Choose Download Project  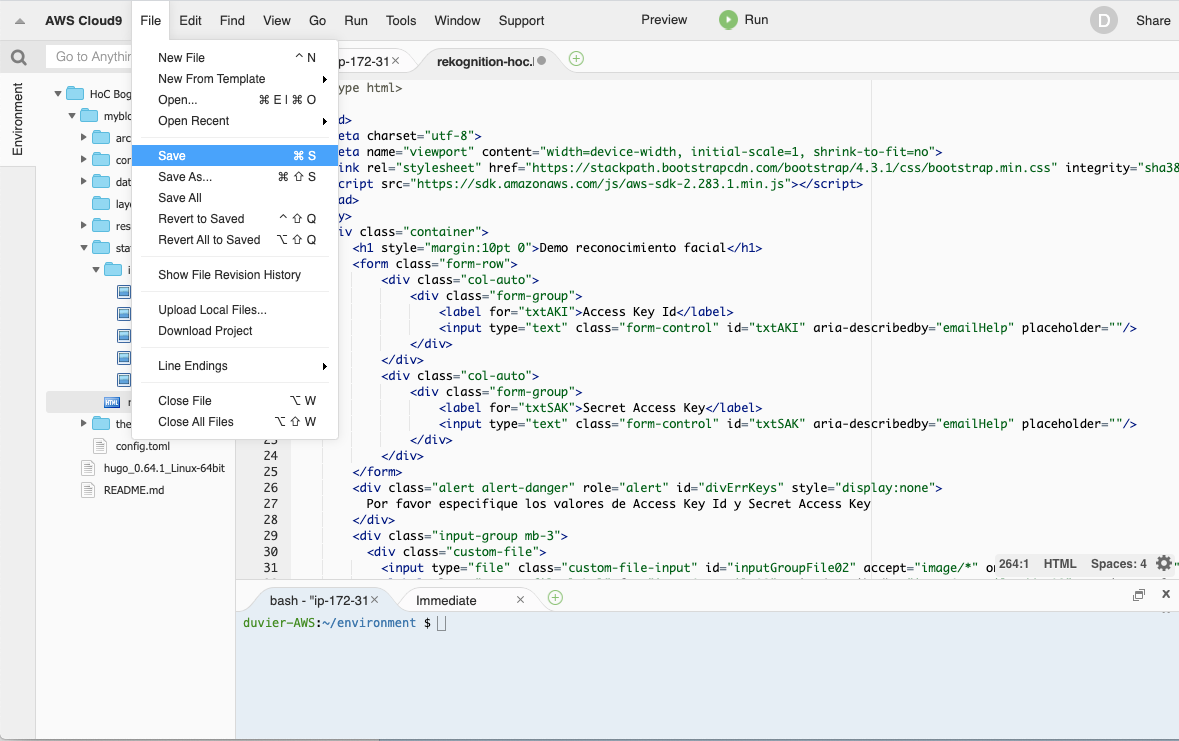235,331
